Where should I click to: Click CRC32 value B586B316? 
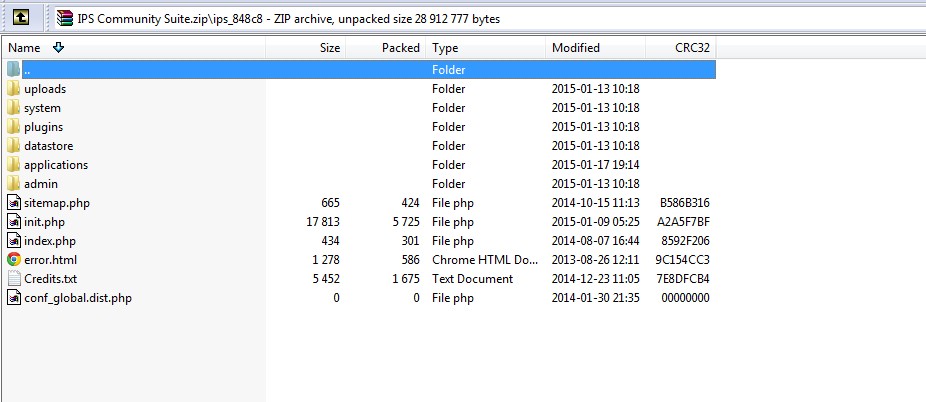(x=684, y=203)
